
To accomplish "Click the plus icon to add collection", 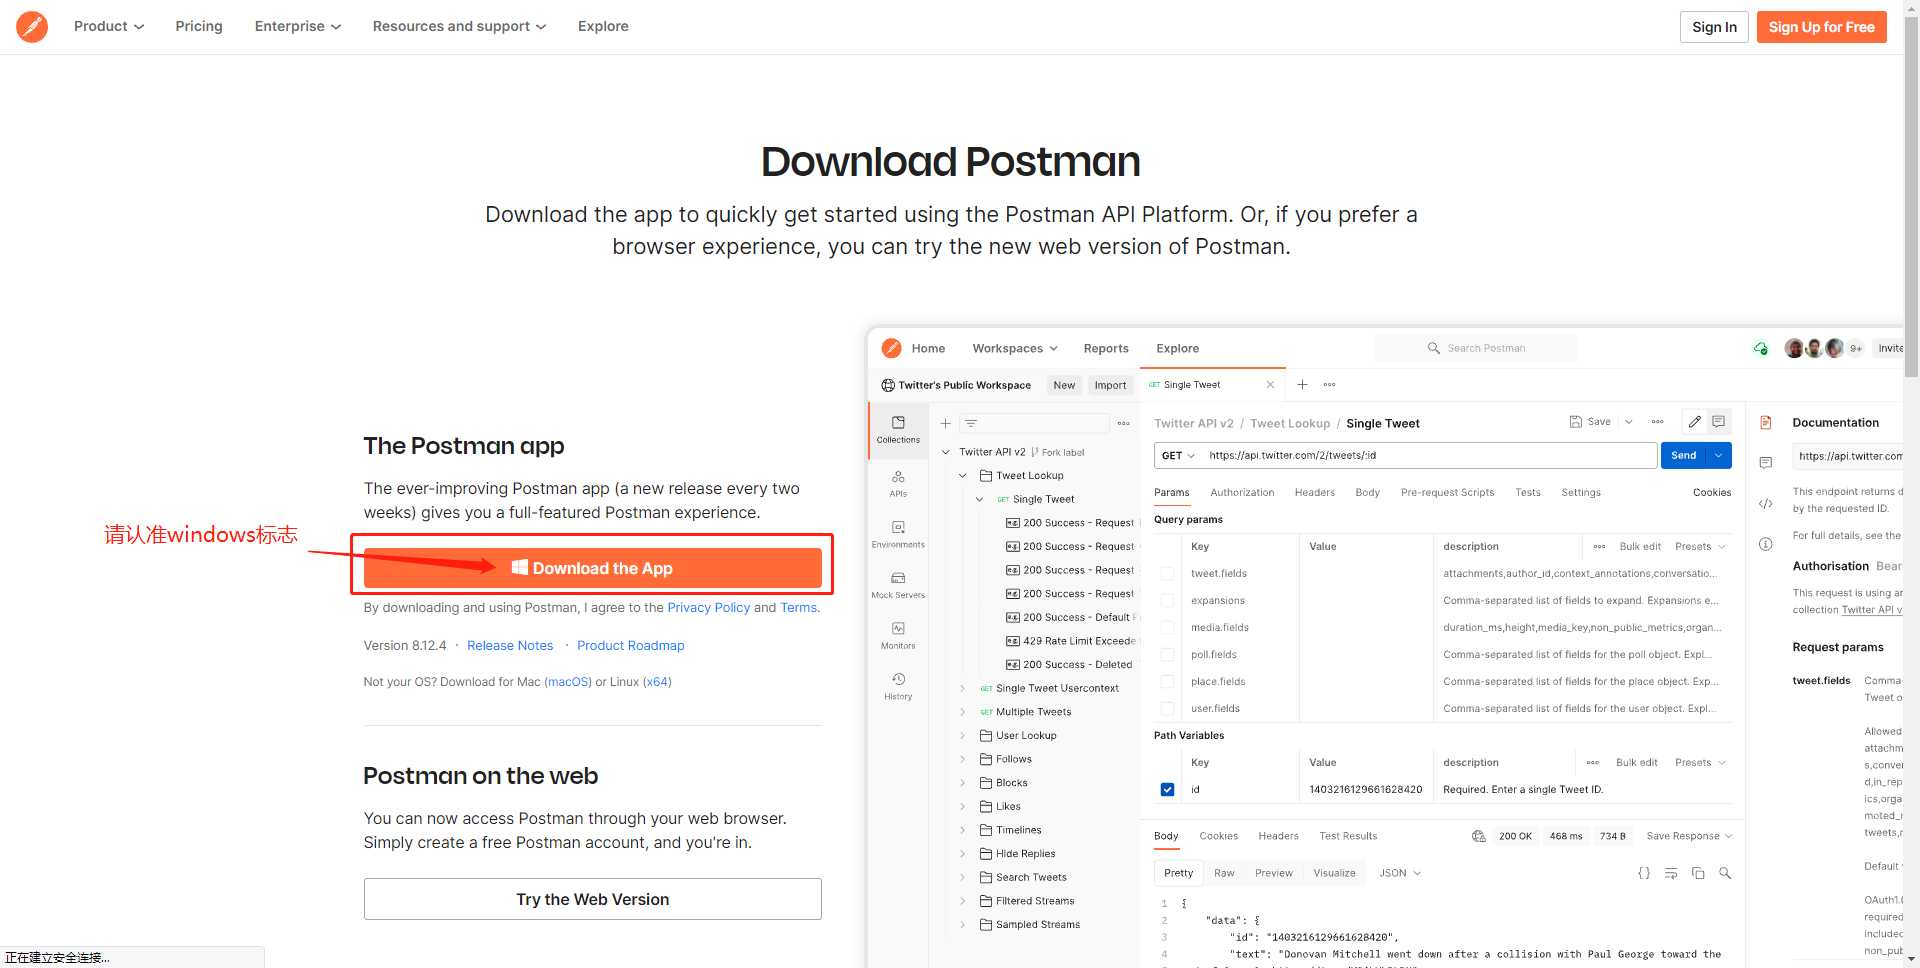I will click(x=945, y=423).
